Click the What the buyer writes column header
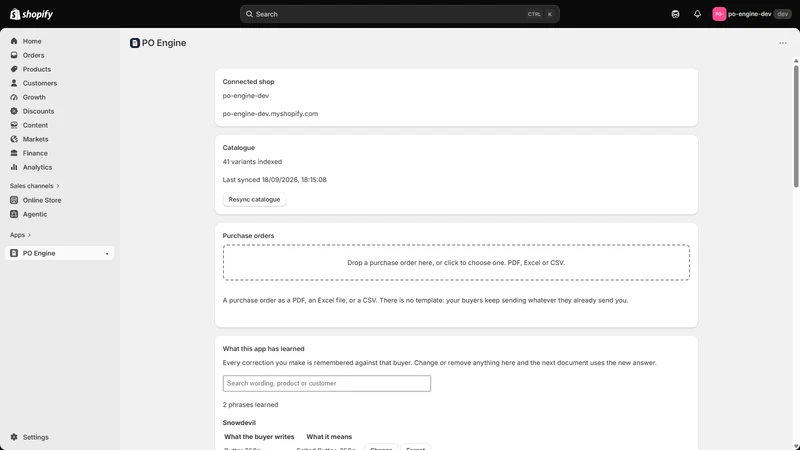Viewport: 800px width, 450px height. click(259, 437)
